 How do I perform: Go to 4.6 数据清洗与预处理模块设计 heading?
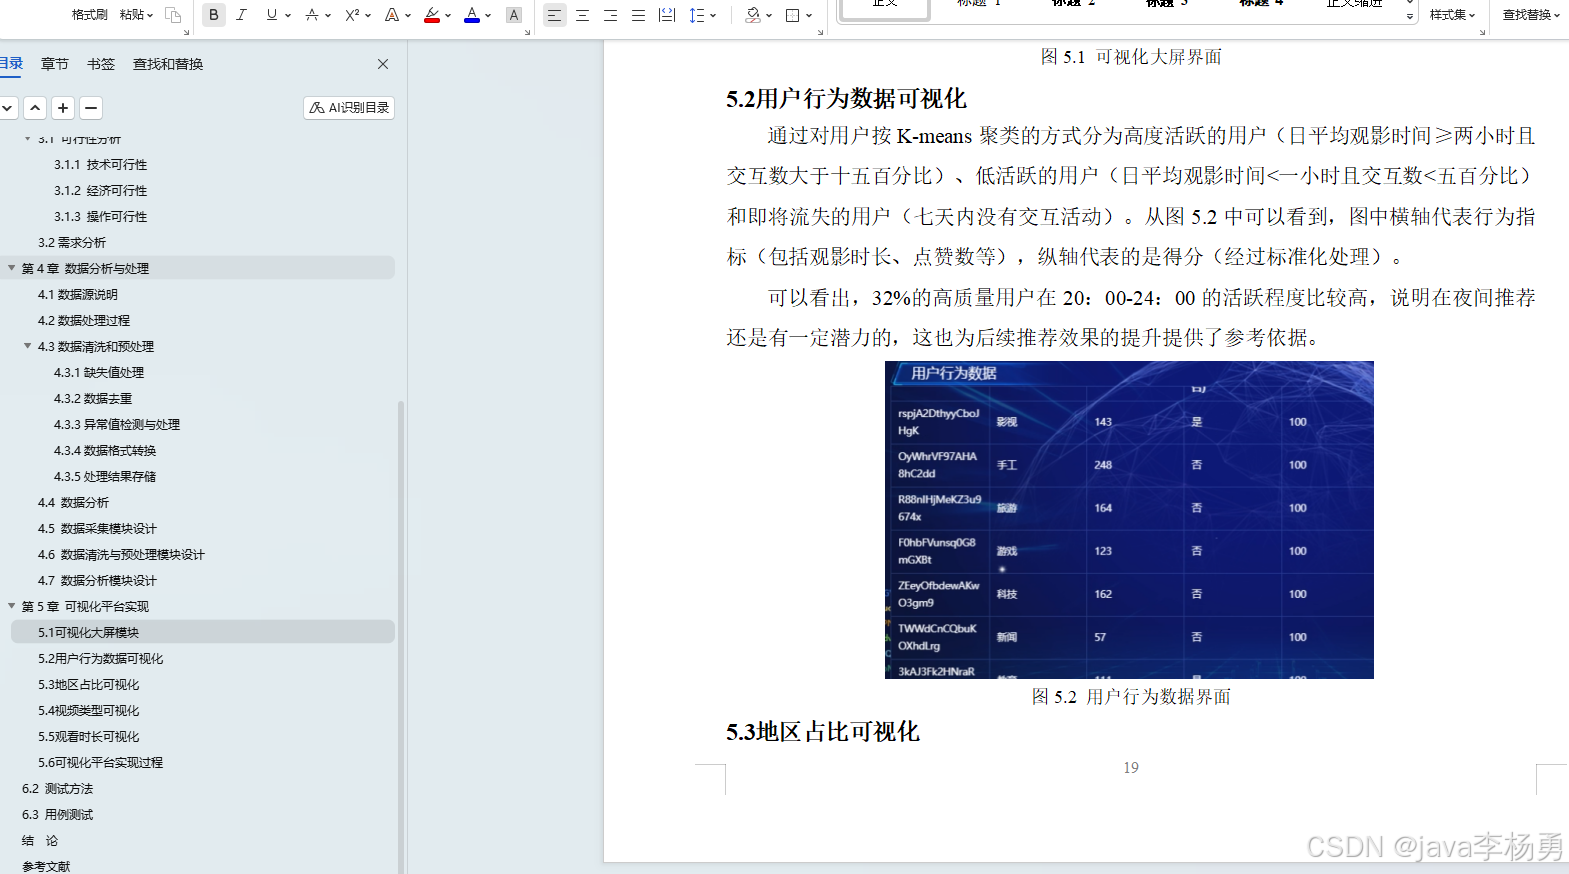click(121, 555)
